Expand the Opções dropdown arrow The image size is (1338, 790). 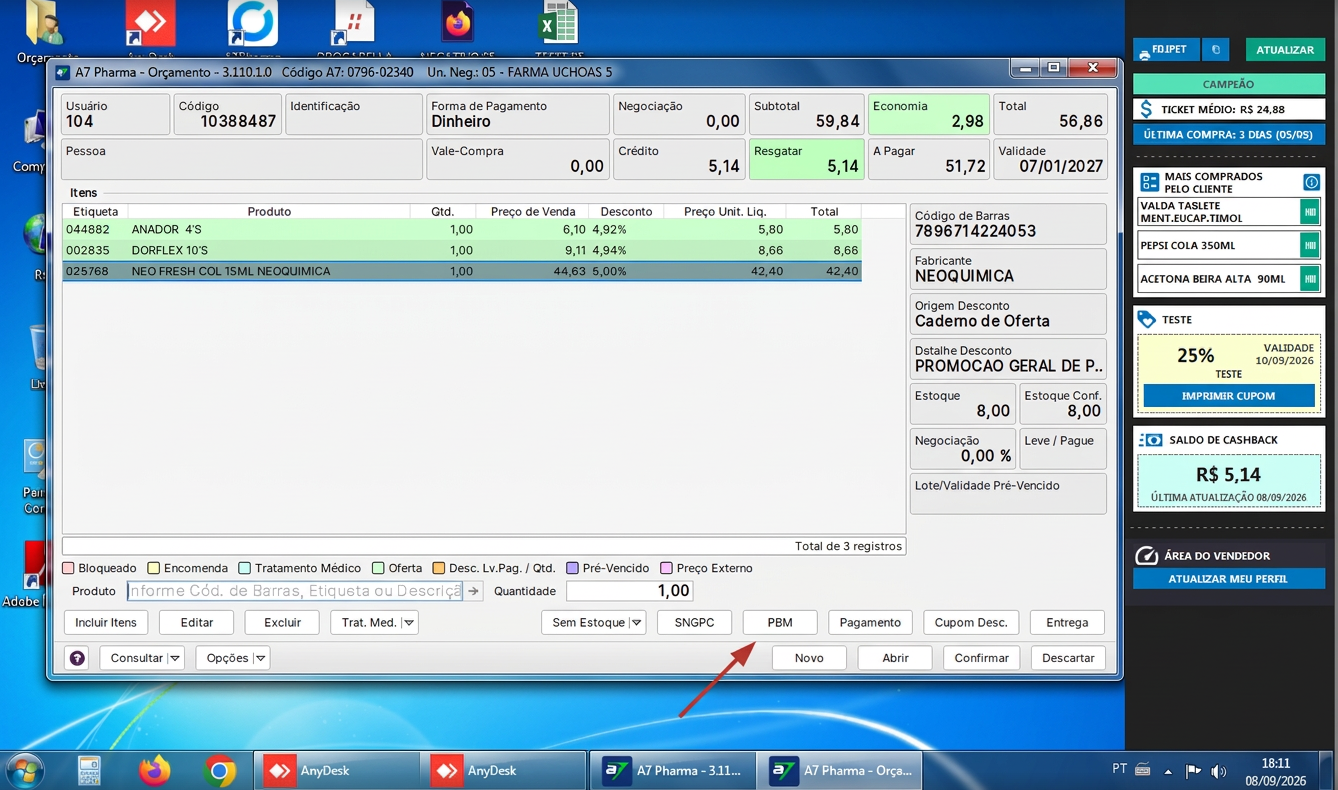(260, 658)
